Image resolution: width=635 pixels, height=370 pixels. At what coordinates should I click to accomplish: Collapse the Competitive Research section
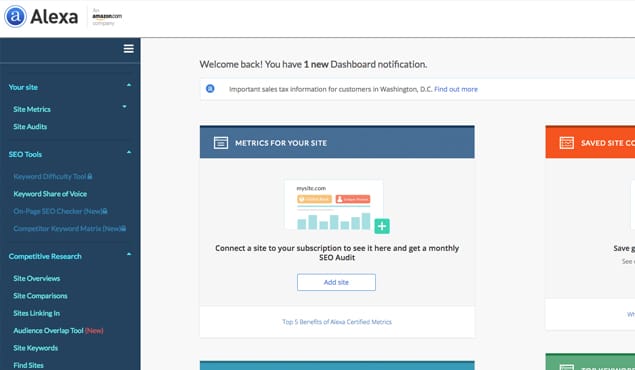click(x=129, y=254)
